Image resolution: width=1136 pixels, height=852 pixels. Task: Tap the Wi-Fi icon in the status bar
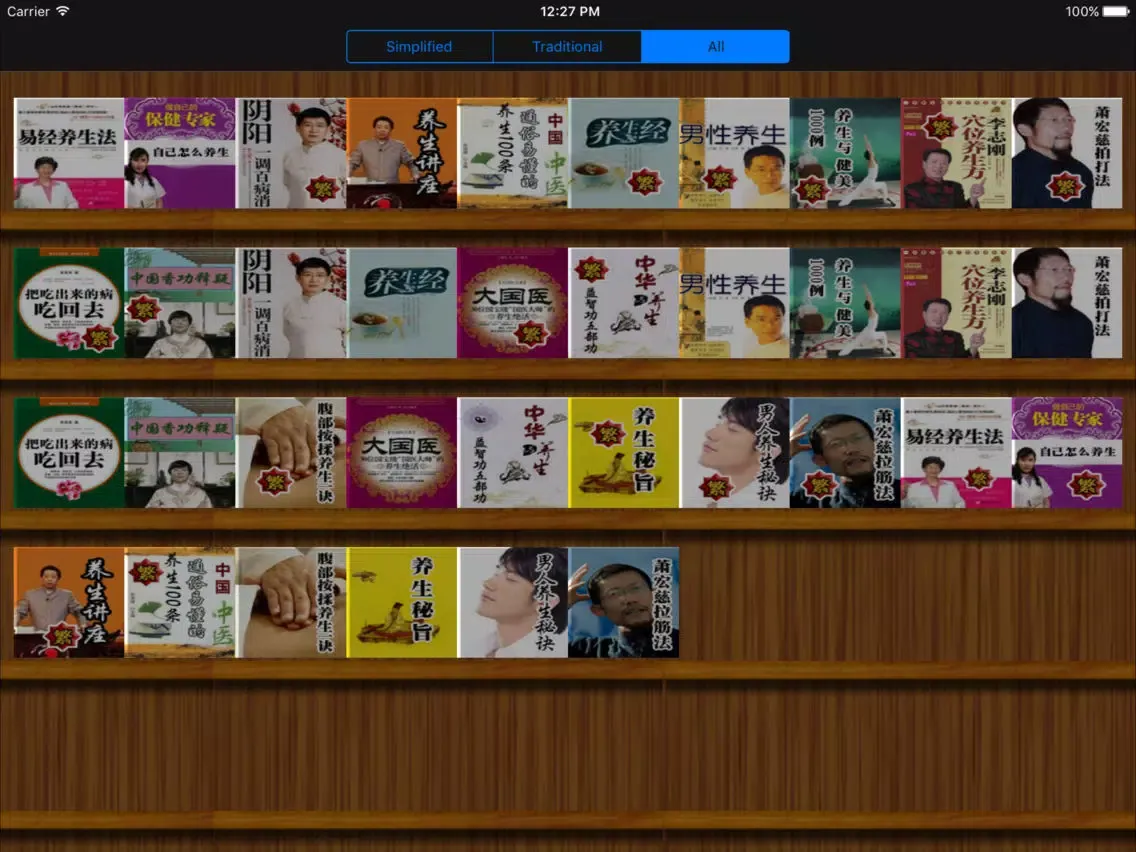point(63,11)
